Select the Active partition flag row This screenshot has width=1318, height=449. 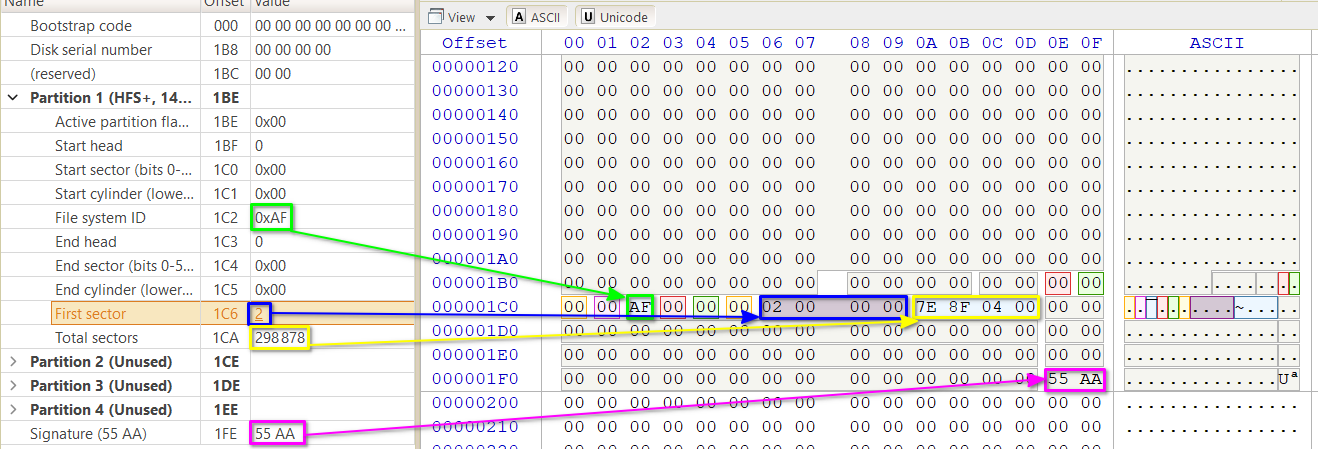(122, 122)
